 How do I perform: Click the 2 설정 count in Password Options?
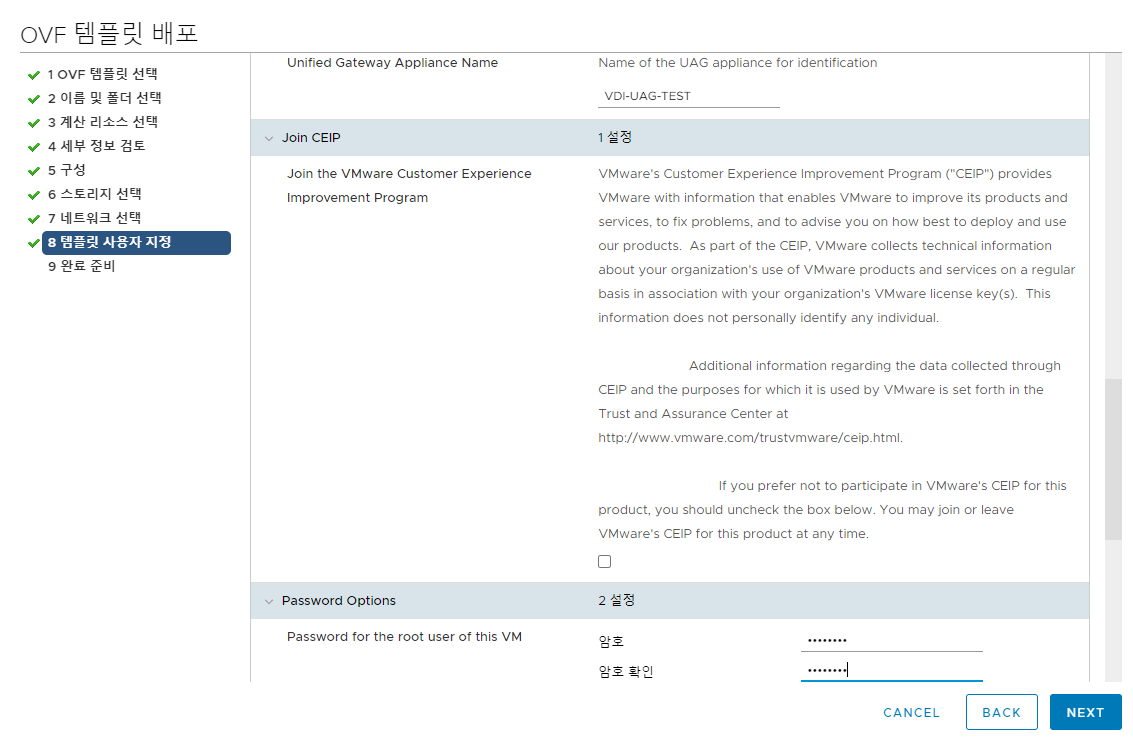pos(616,600)
